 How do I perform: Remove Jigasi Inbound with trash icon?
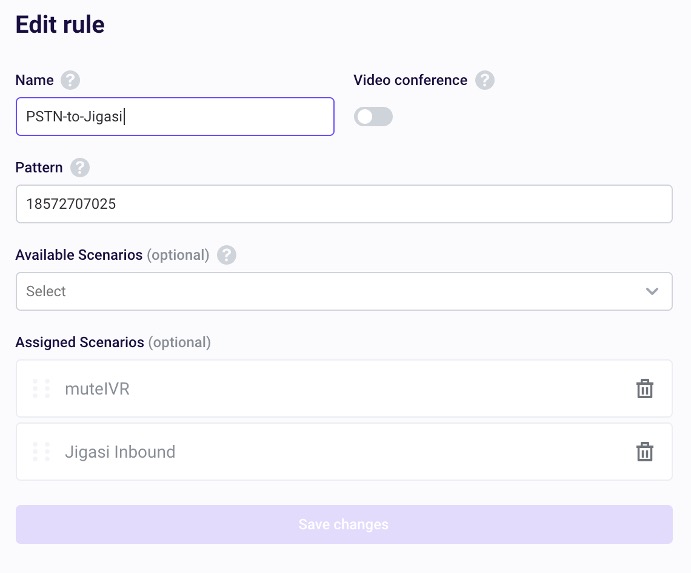(x=644, y=451)
